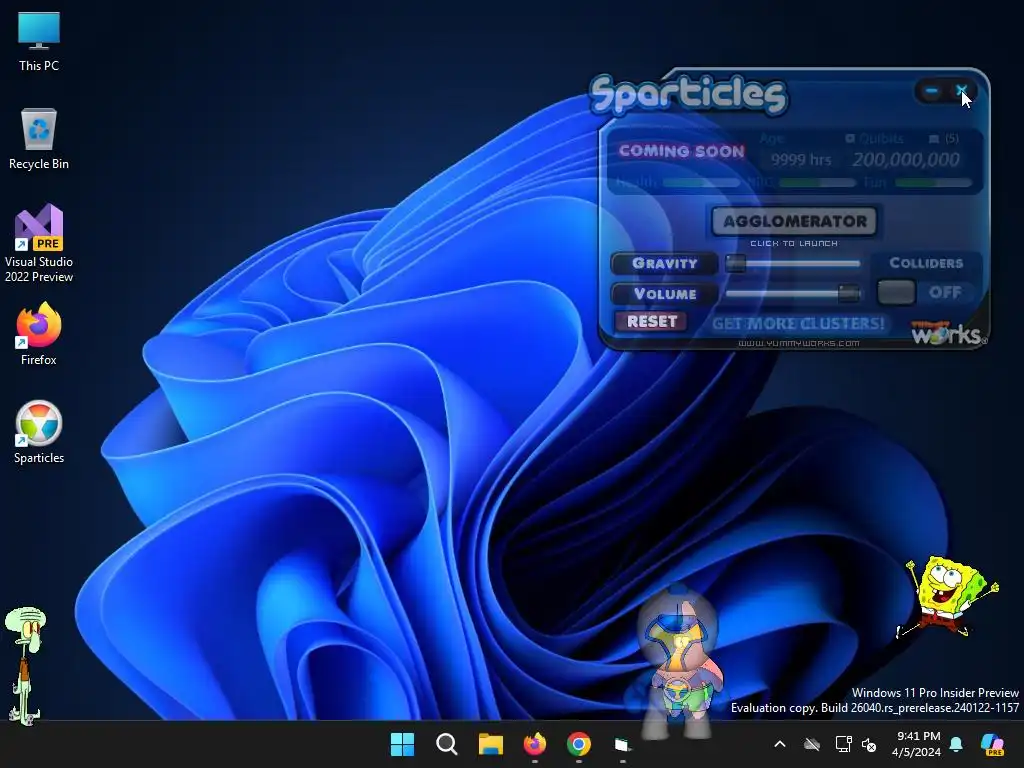The height and width of the screenshot is (768, 1024).
Task: Open the Windows Start menu
Action: point(402,744)
